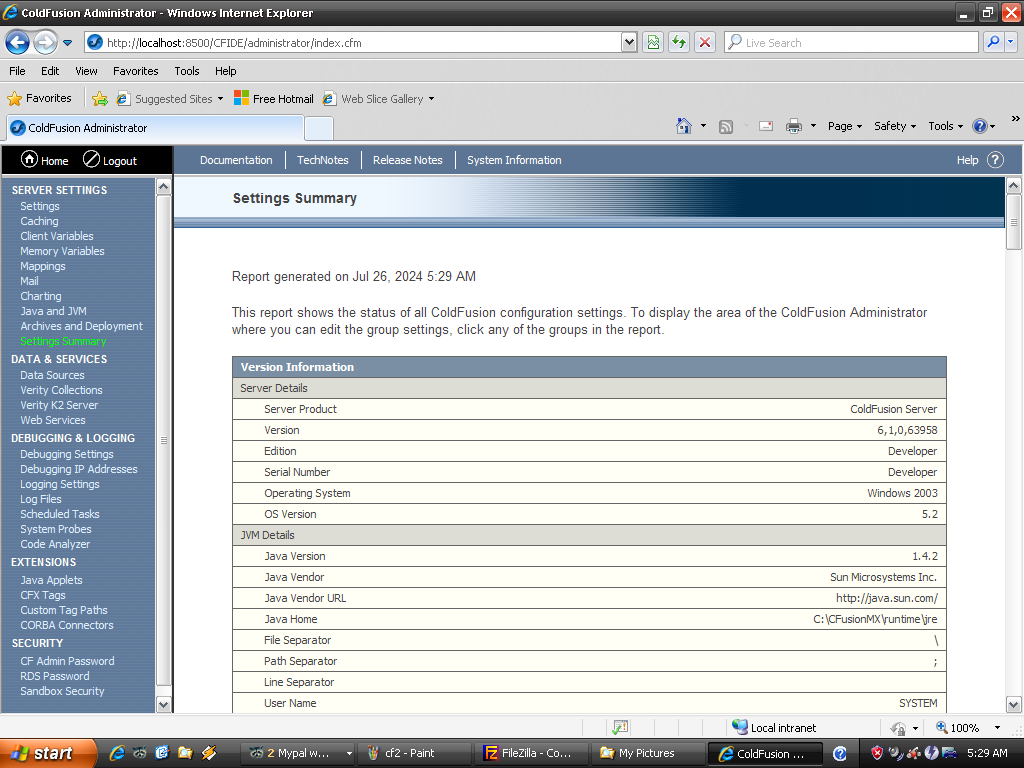The image size is (1024, 768).
Task: Open the Favorites menu in the menu bar
Action: tap(135, 71)
